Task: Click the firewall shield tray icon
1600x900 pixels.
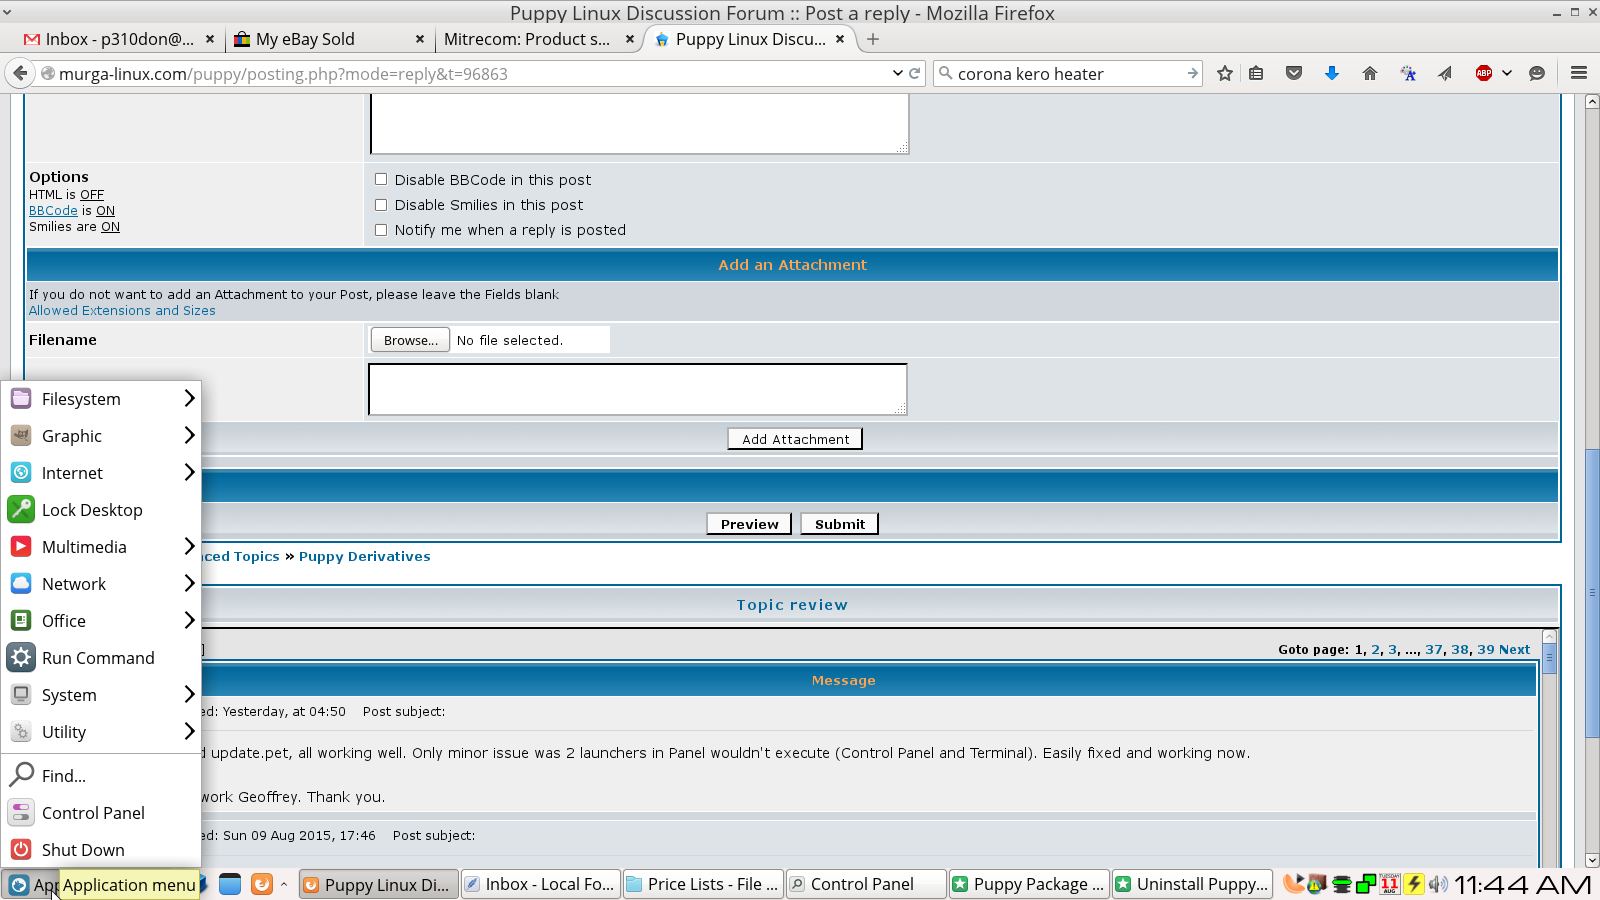Action: [x=1317, y=884]
